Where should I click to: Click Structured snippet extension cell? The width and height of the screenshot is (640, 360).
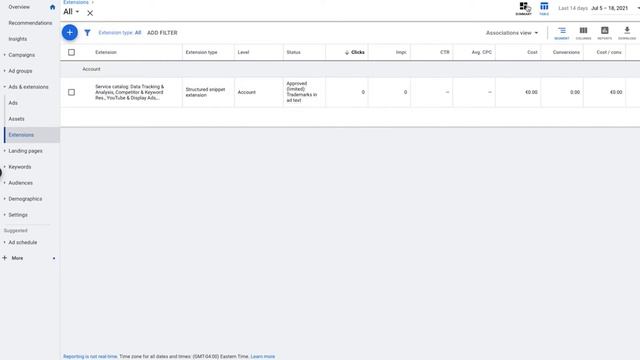205,92
